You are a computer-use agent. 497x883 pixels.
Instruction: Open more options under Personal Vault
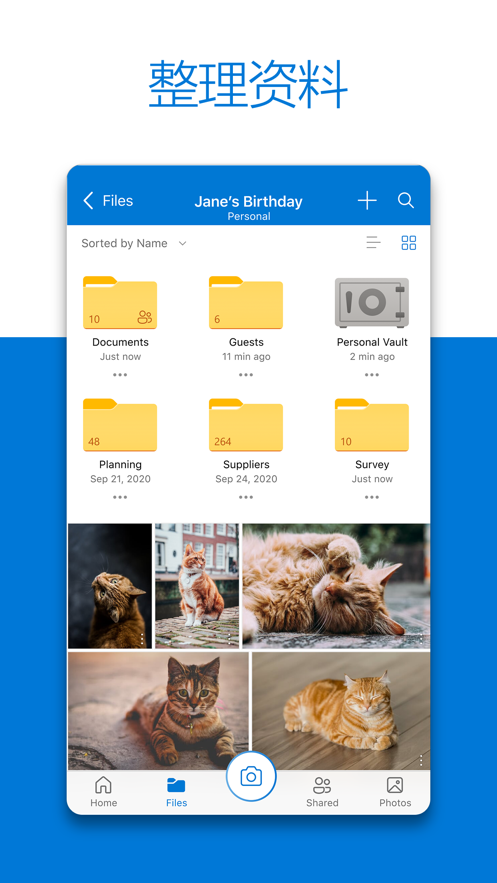point(371,374)
